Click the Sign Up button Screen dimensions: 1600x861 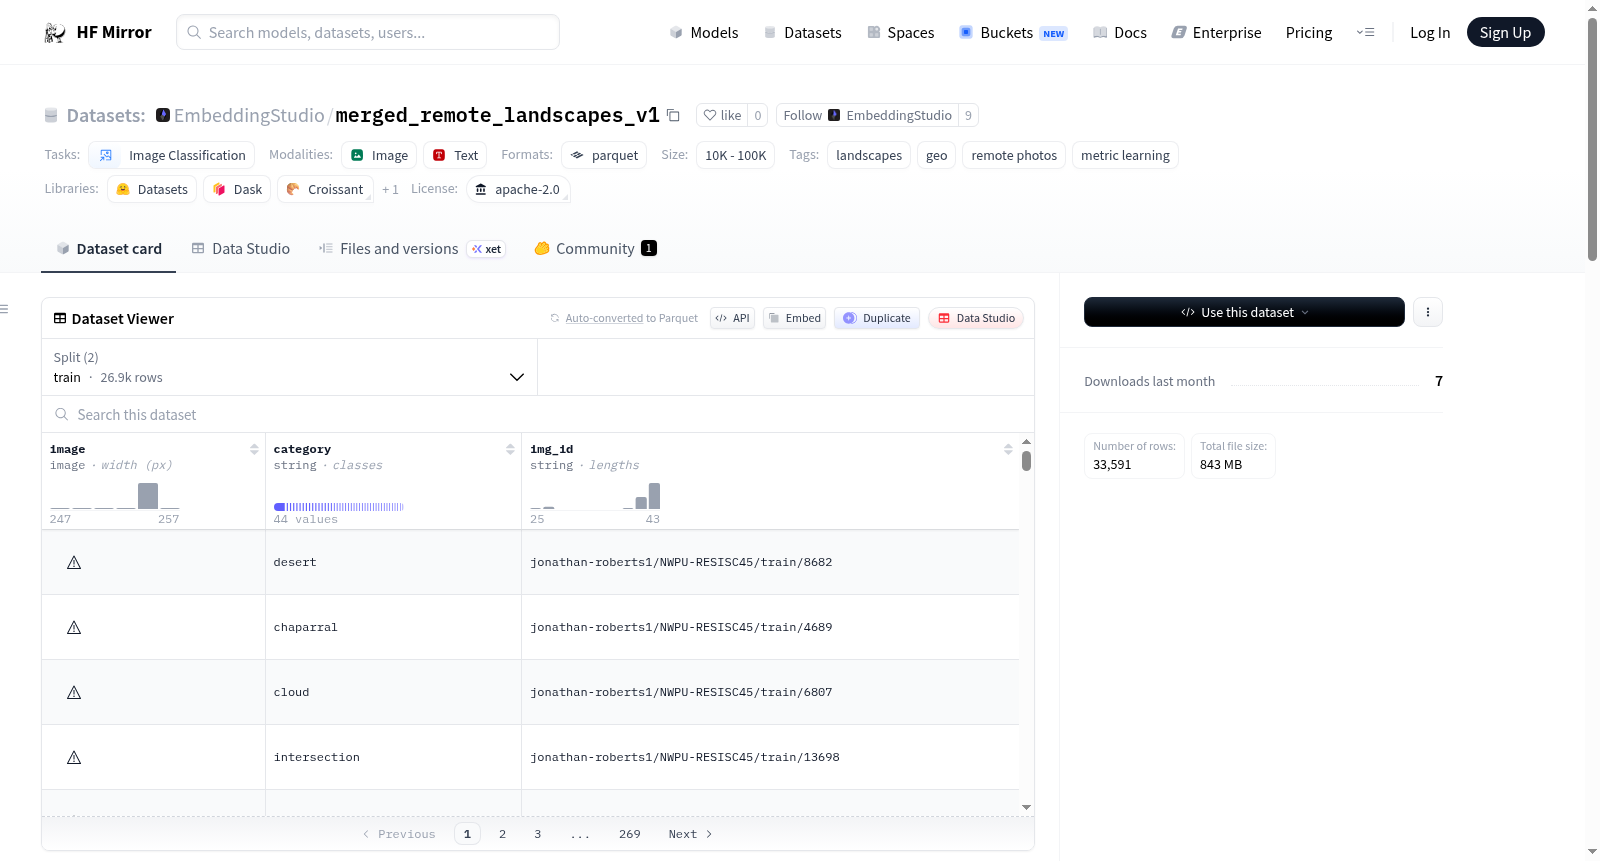[x=1506, y=33]
